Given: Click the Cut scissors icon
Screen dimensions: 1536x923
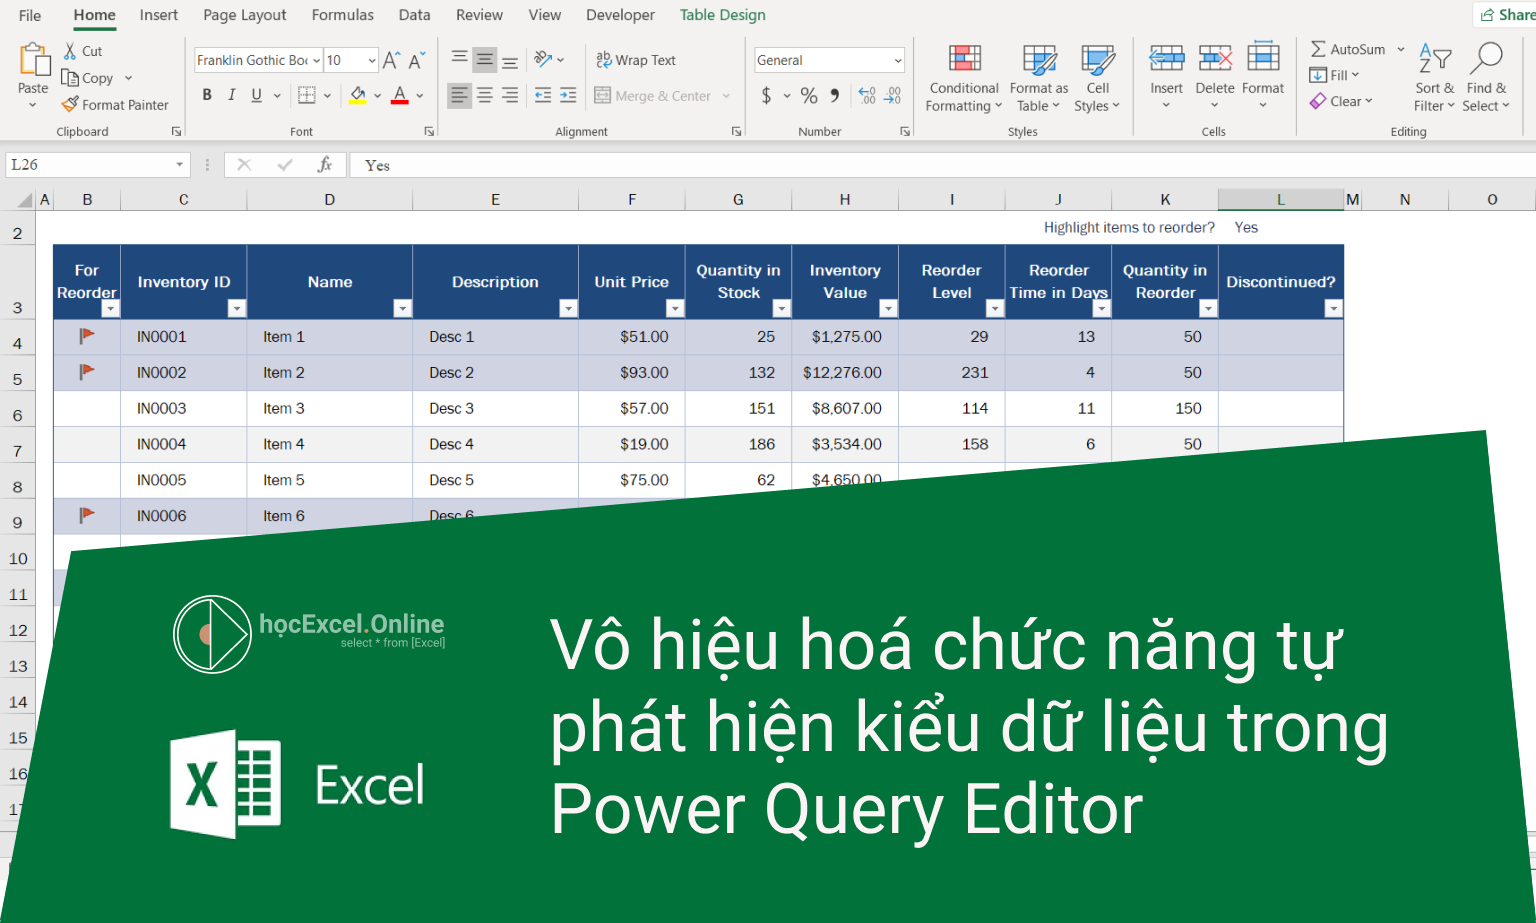Looking at the screenshot, I should coord(70,50).
